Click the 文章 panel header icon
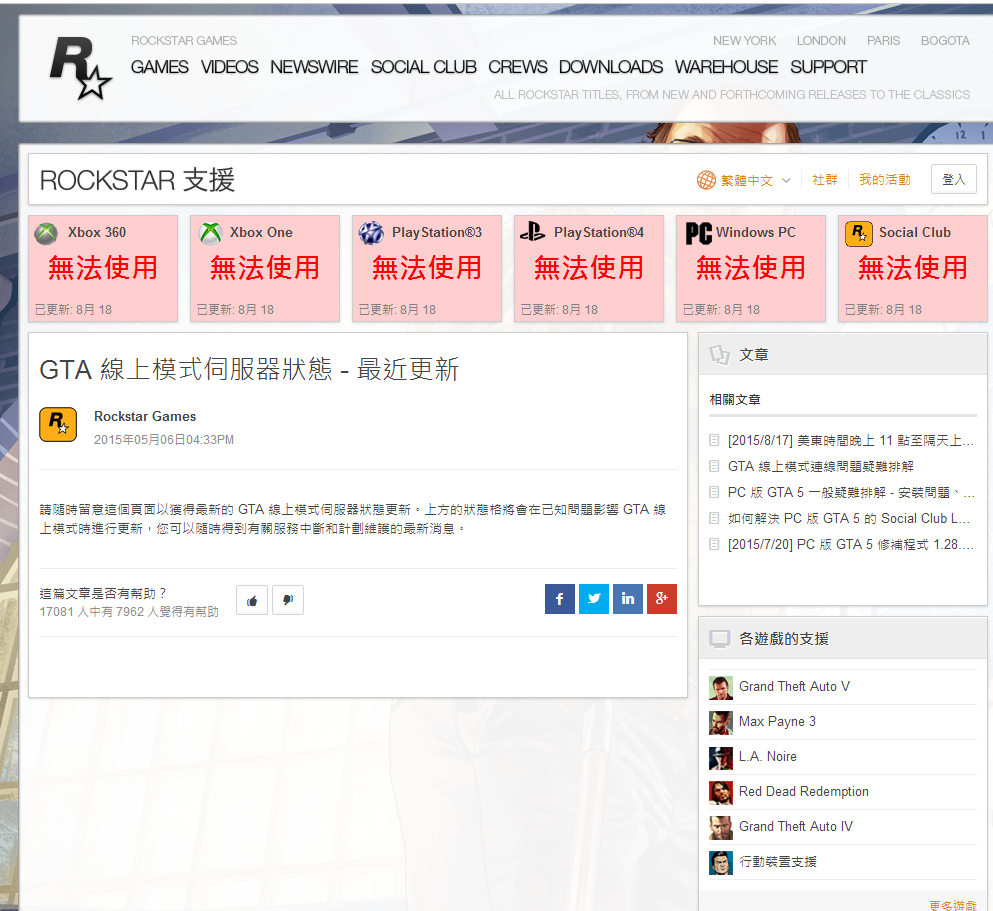993x911 pixels. coord(719,355)
